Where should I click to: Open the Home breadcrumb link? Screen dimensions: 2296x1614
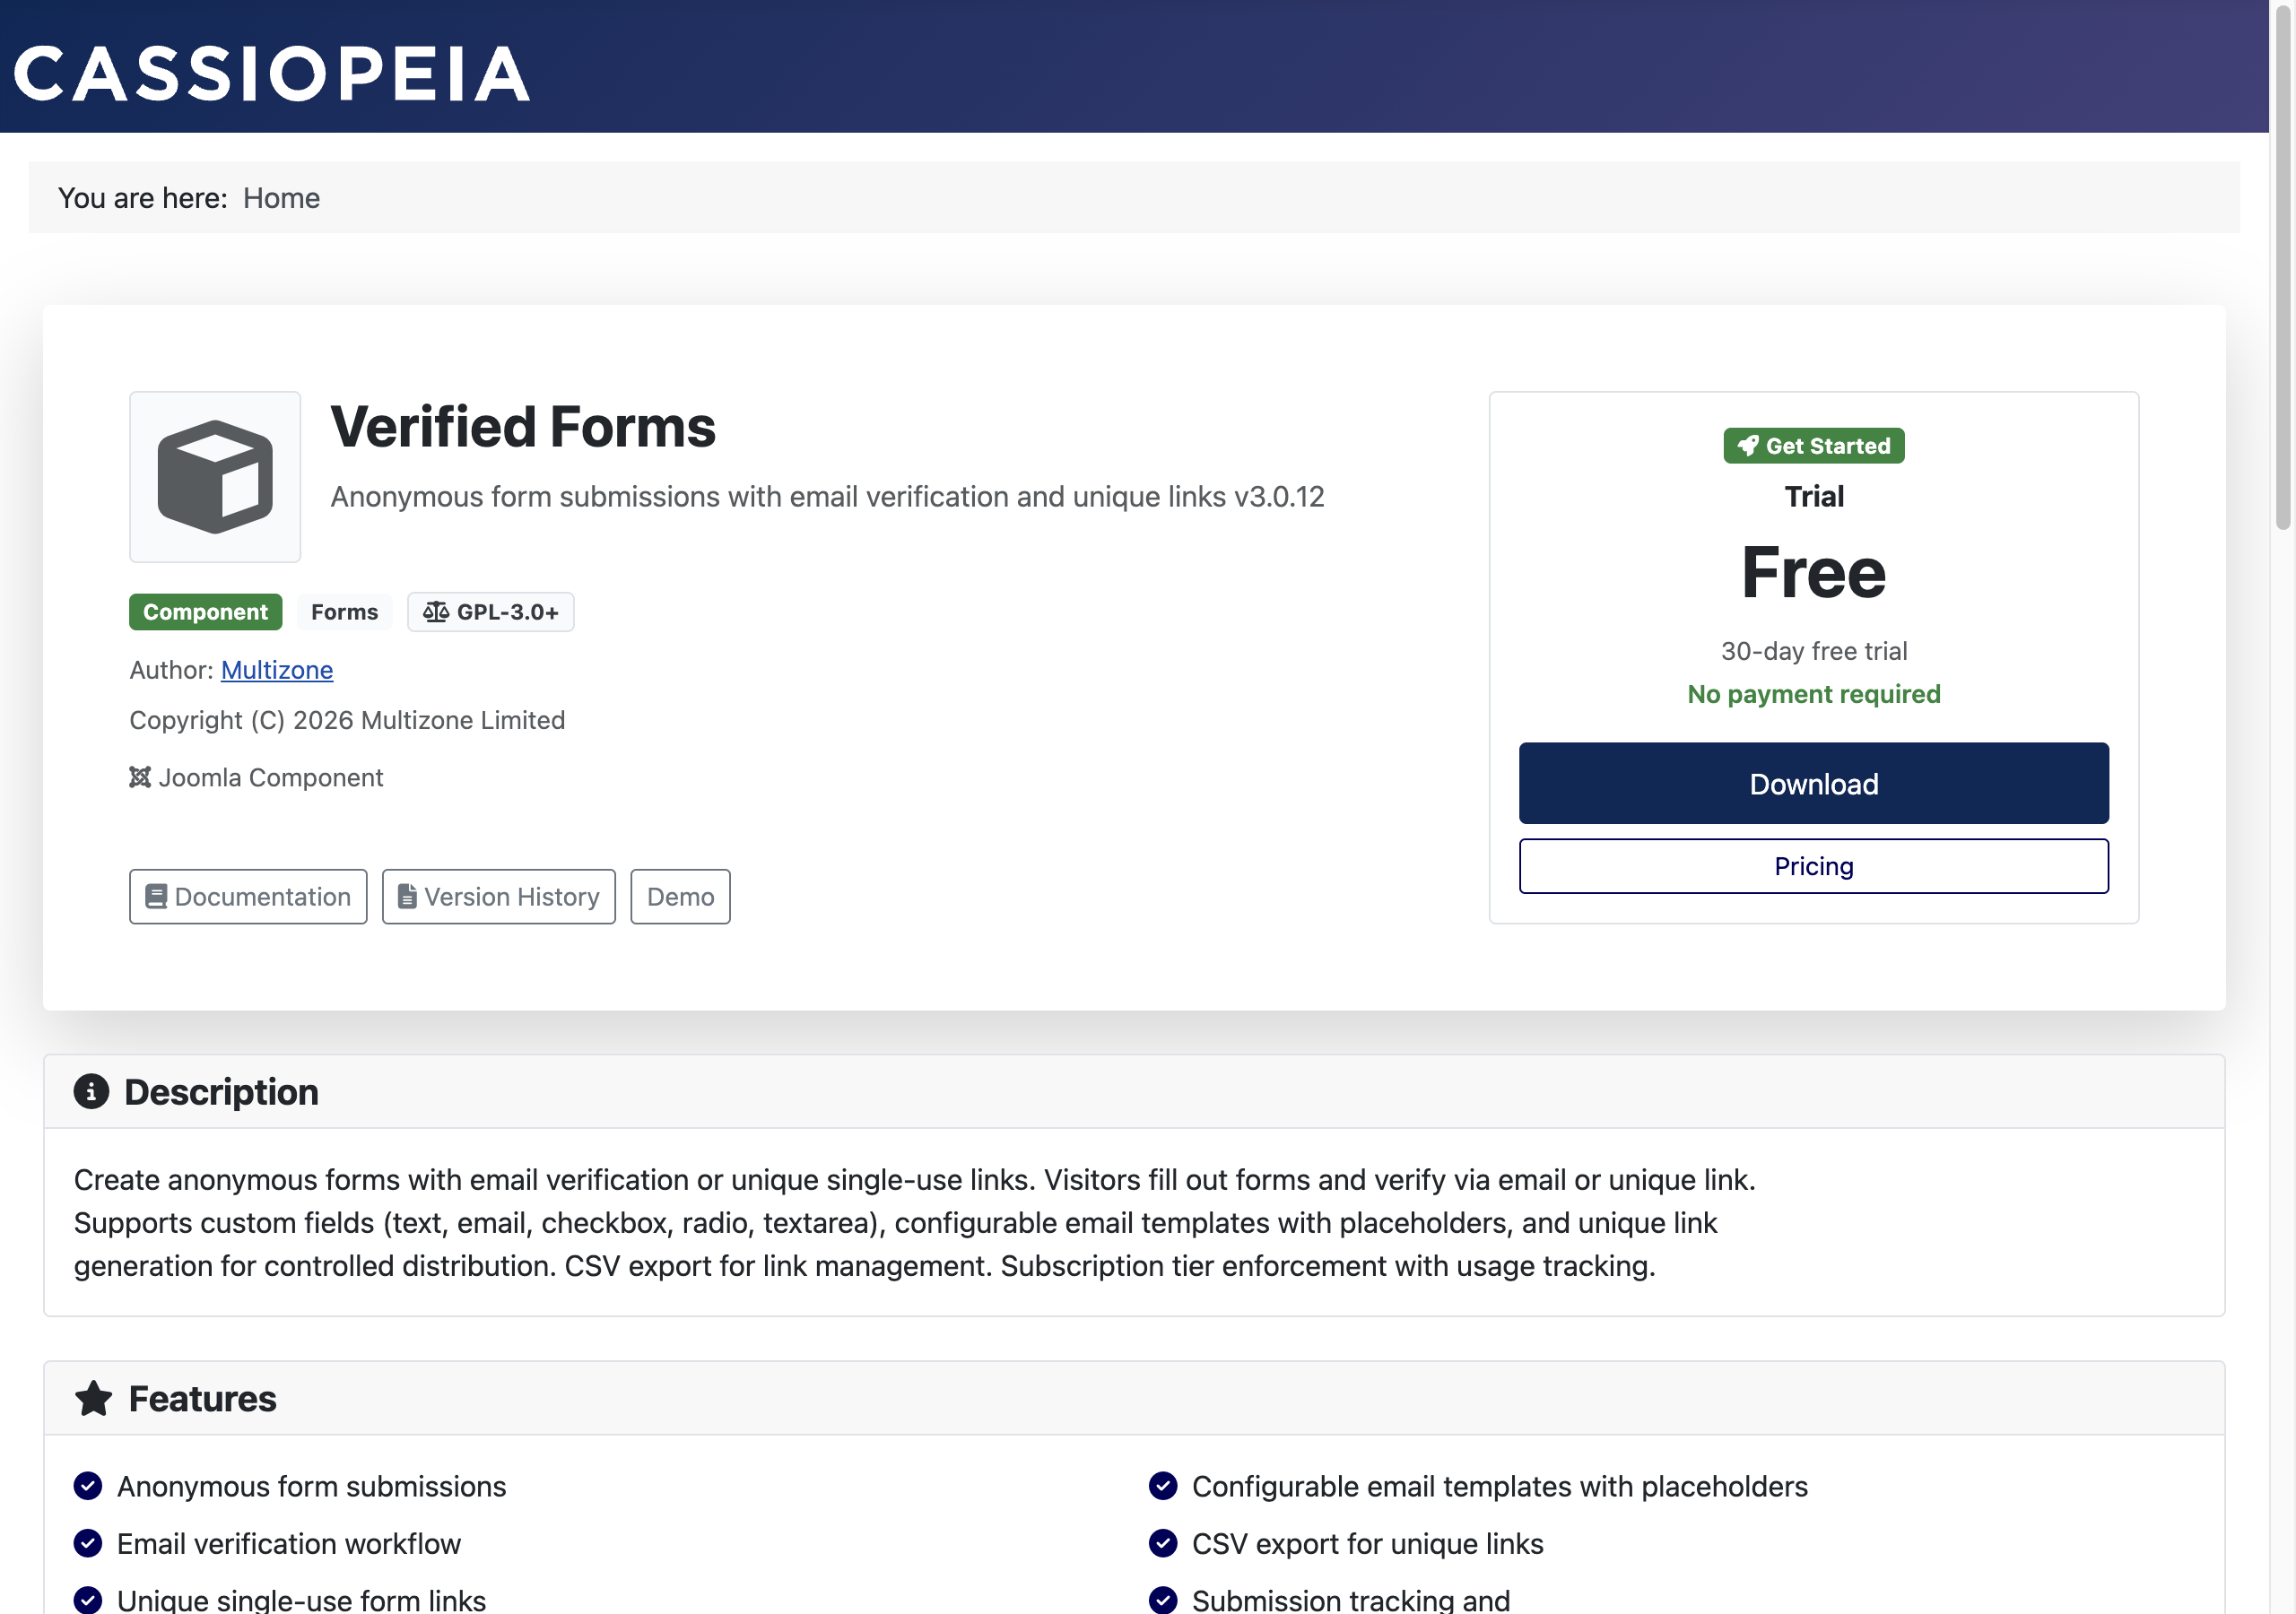(281, 197)
